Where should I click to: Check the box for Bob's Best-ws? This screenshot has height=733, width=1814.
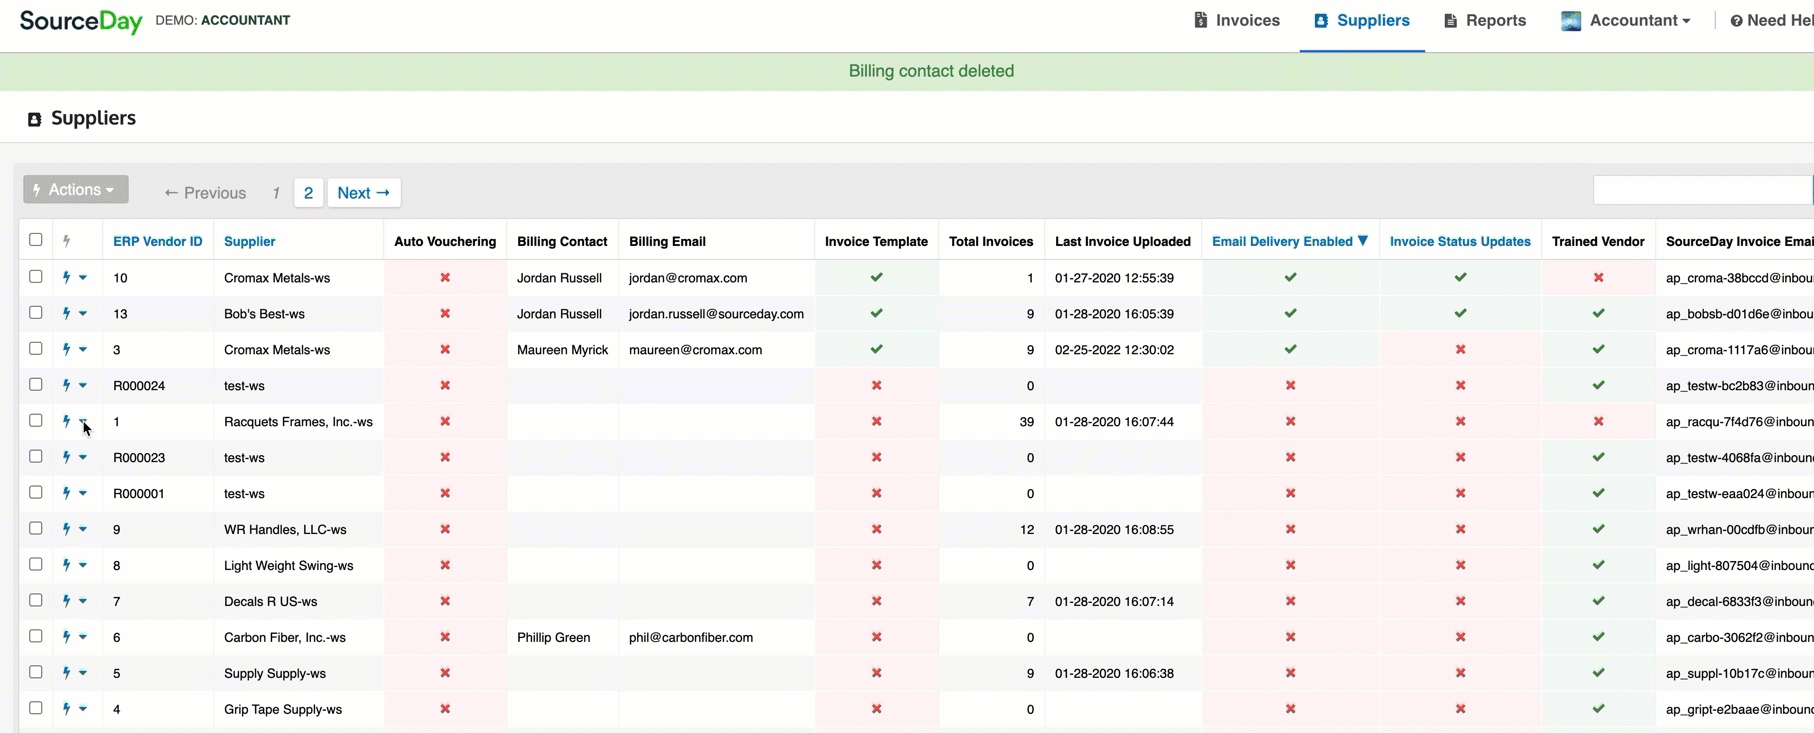(x=36, y=313)
